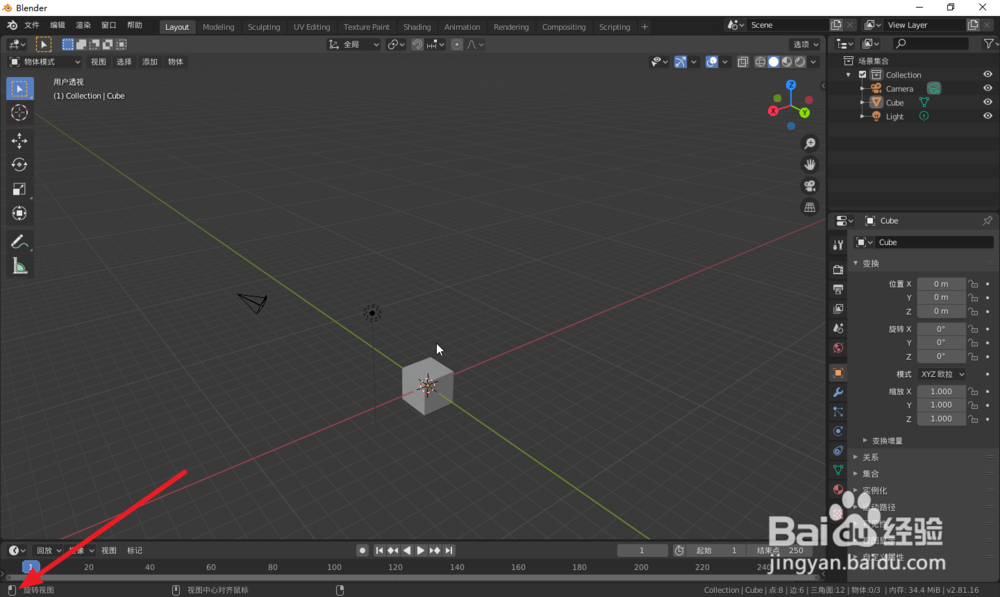Open the Render properties tab icon

click(838, 270)
